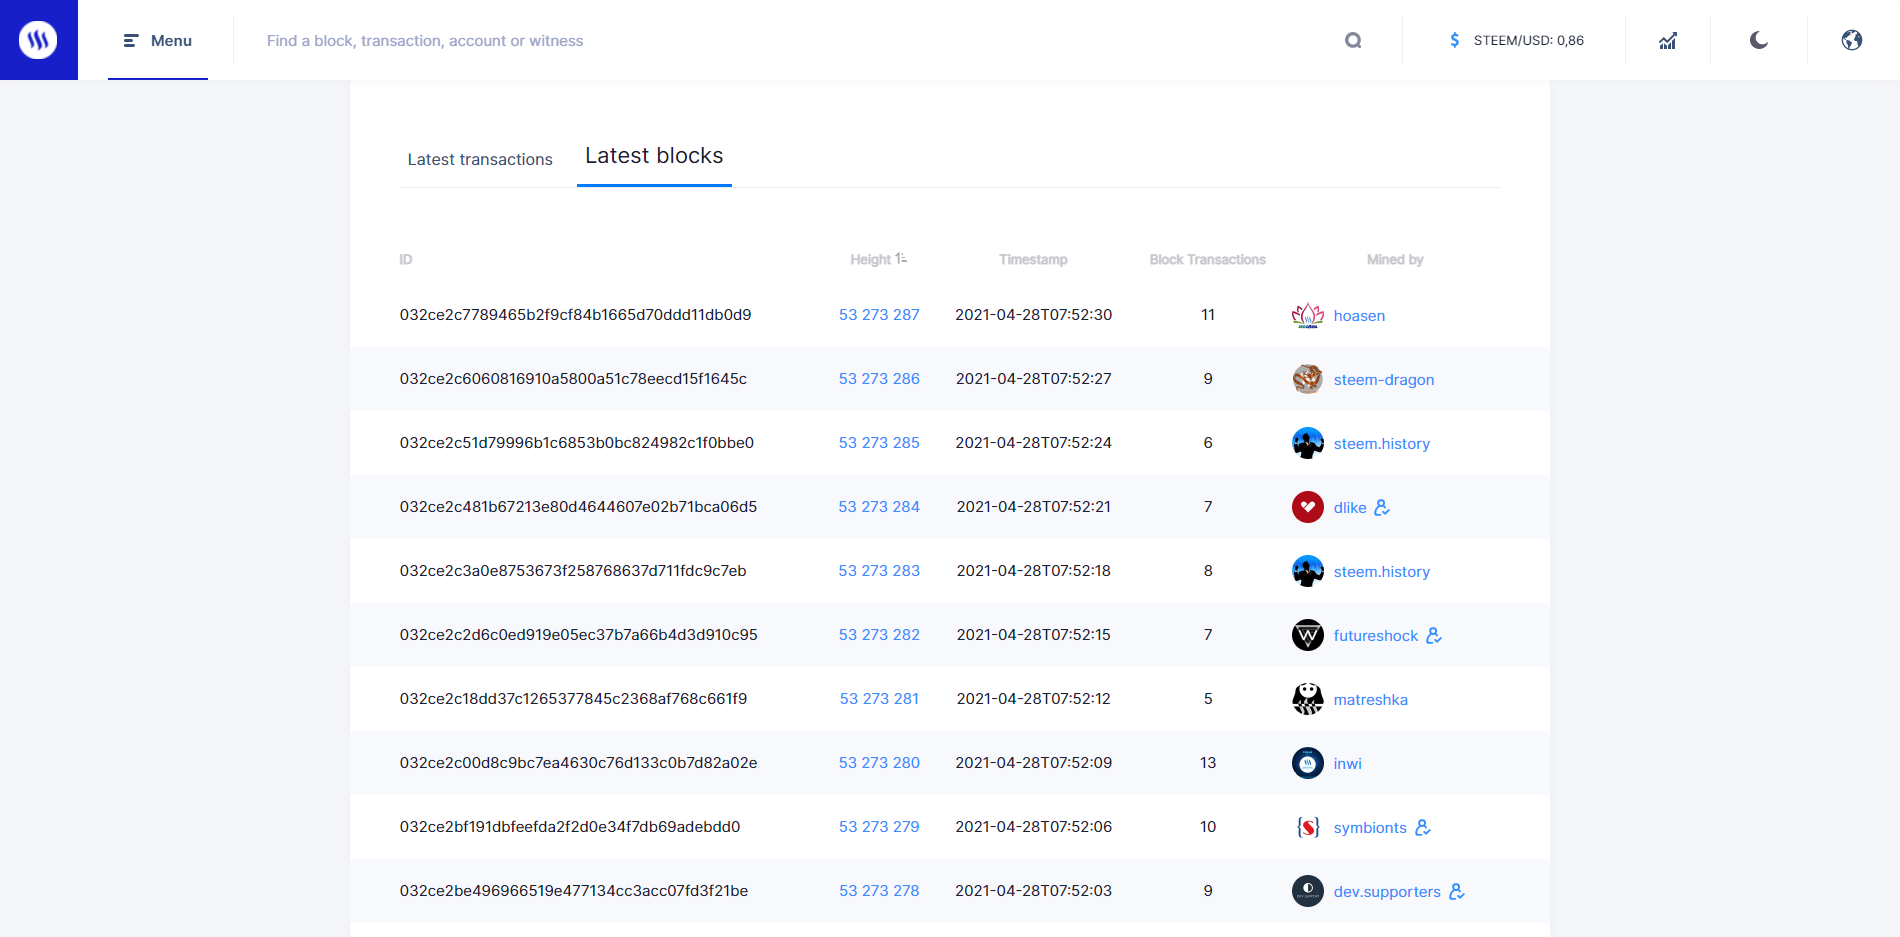This screenshot has height=937, width=1900.
Task: Click block ID 032ce2bf191dbfeefda2f2d0e34f7db69adebdd0
Action: pos(570,827)
